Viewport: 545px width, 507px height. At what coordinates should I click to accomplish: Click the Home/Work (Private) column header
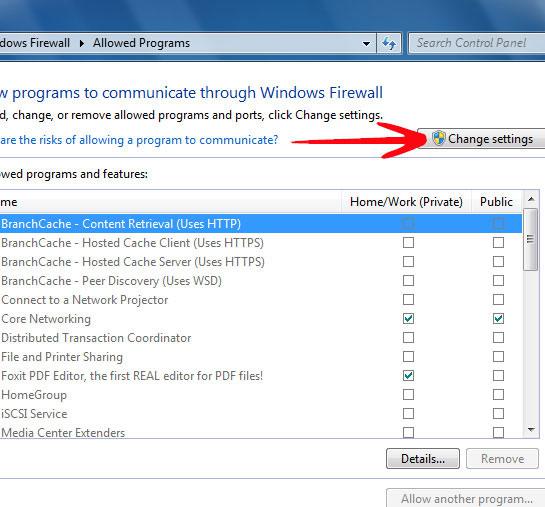click(406, 202)
